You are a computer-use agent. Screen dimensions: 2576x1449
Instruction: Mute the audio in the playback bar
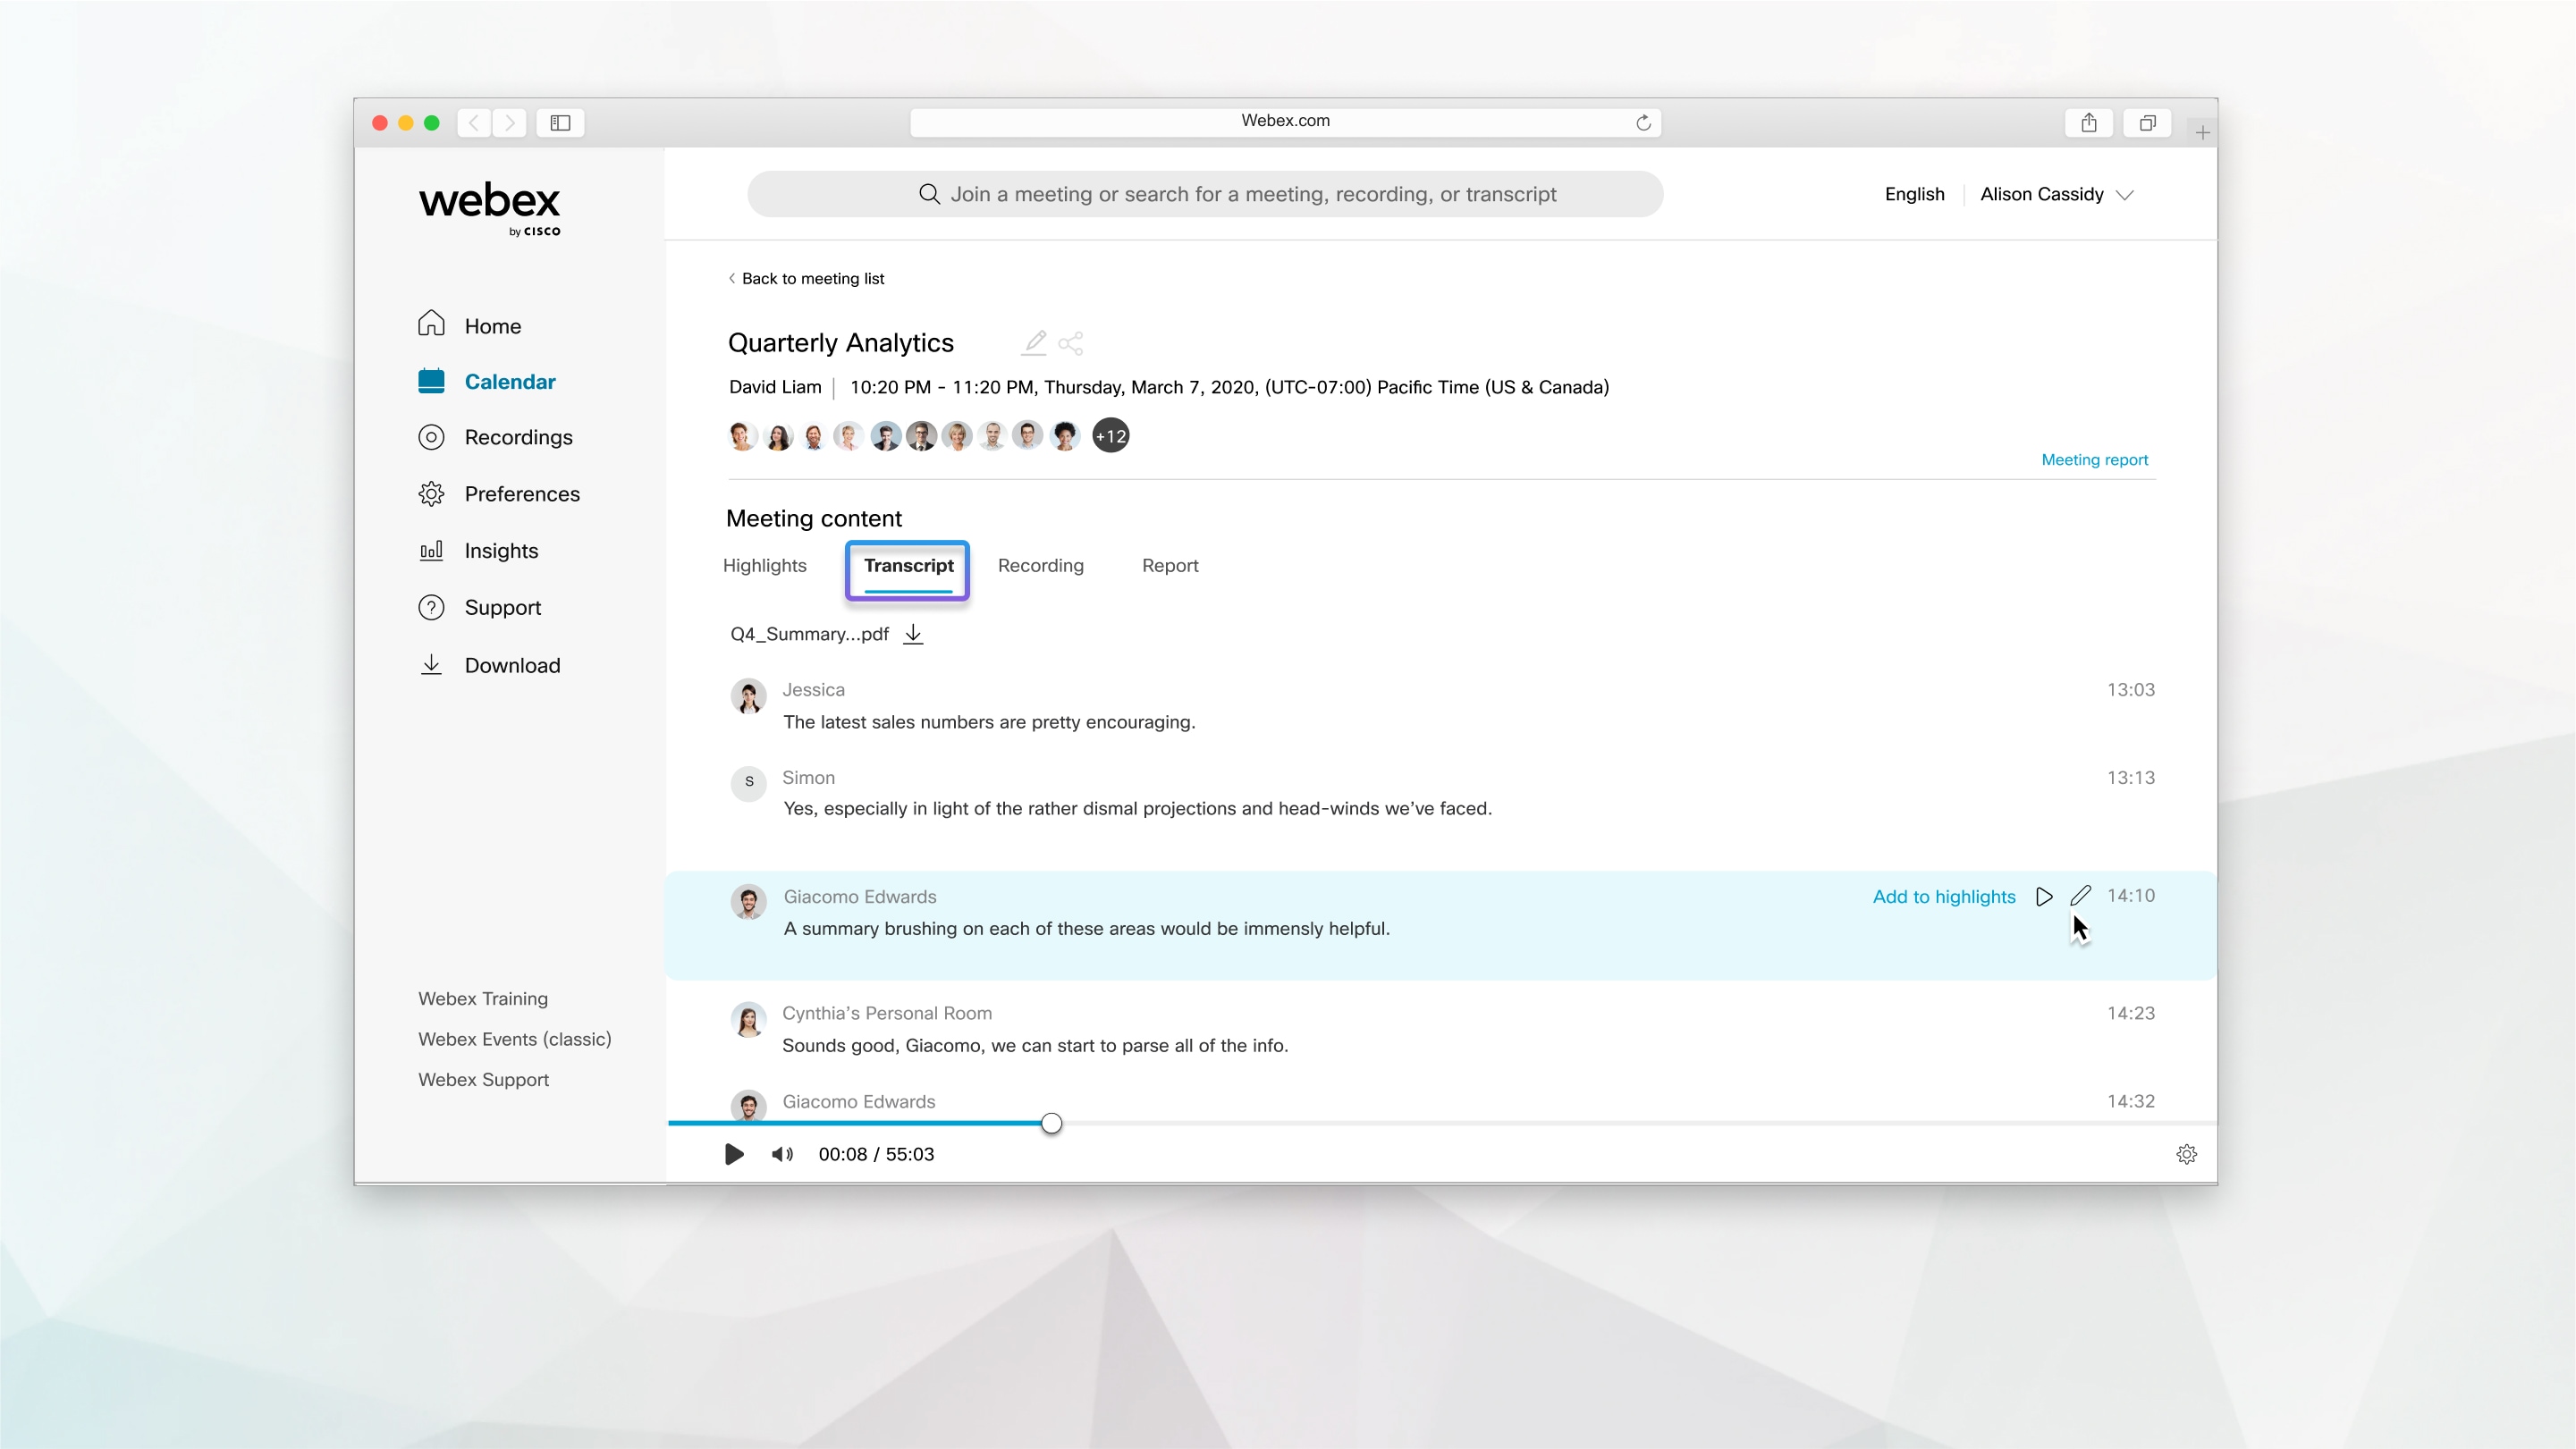pos(782,1153)
